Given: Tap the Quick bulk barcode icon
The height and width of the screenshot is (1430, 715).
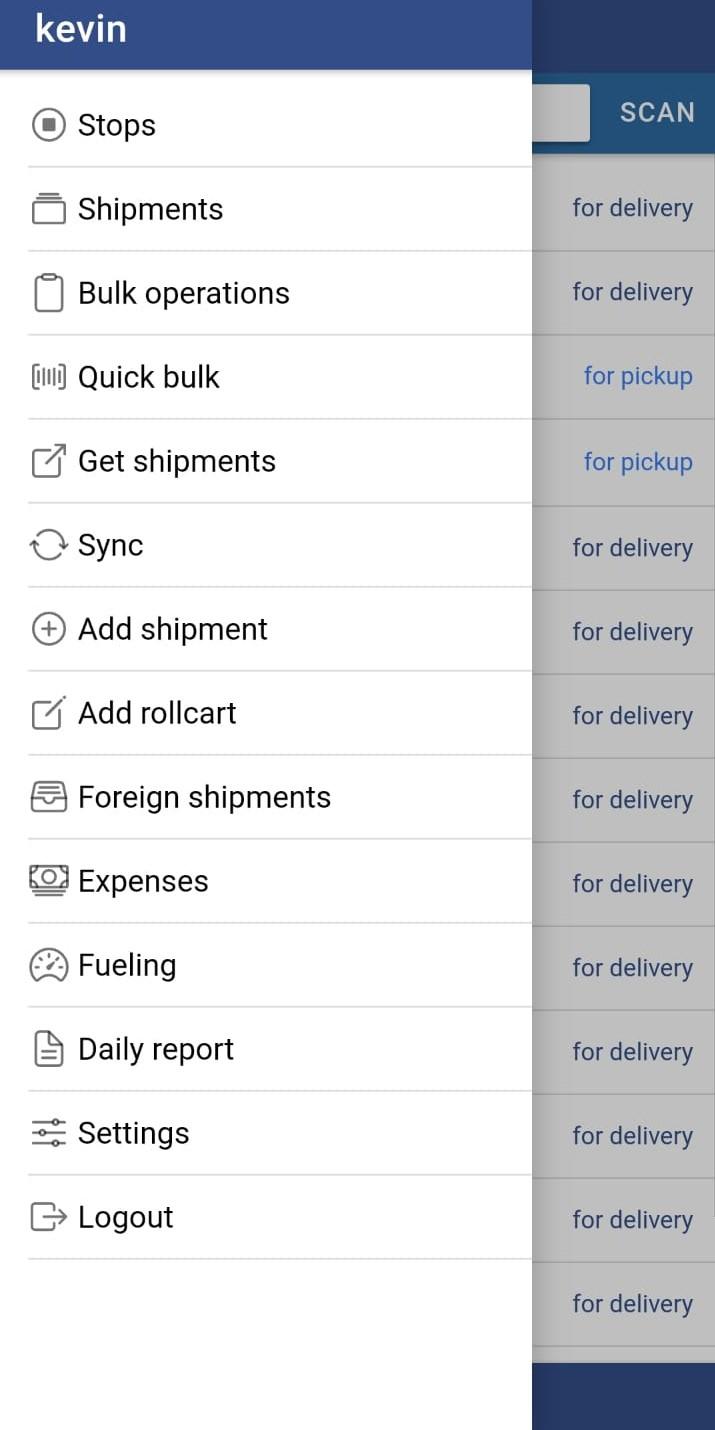Looking at the screenshot, I should click(x=49, y=377).
